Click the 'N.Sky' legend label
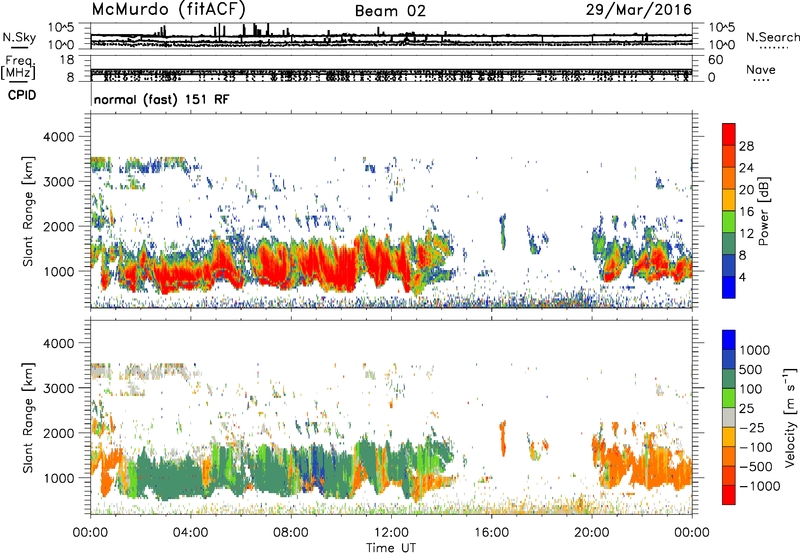The image size is (800, 554). tap(19, 37)
